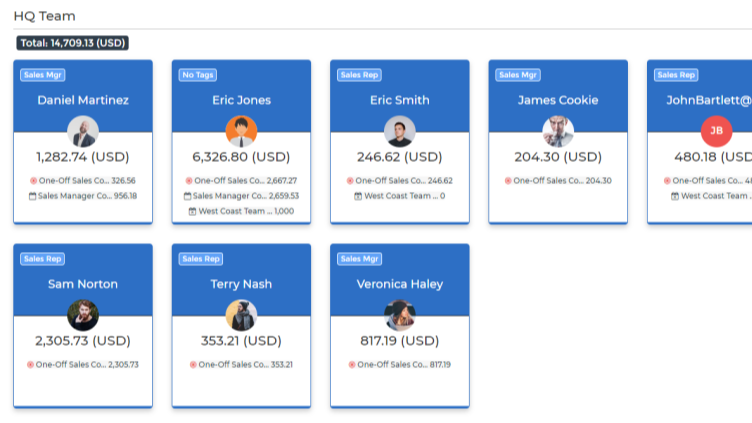Click the calendar icon beside Eric Smith's West Coast Team
The height and width of the screenshot is (423, 752).
click(x=360, y=196)
